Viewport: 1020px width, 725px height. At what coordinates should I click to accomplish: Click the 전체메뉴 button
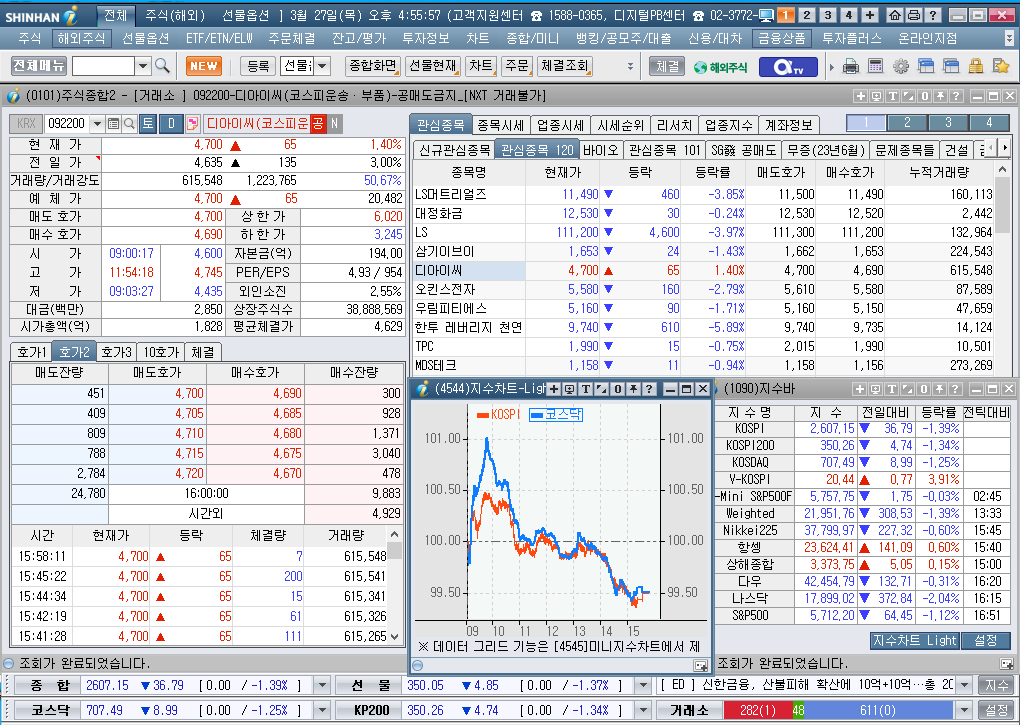[39, 65]
